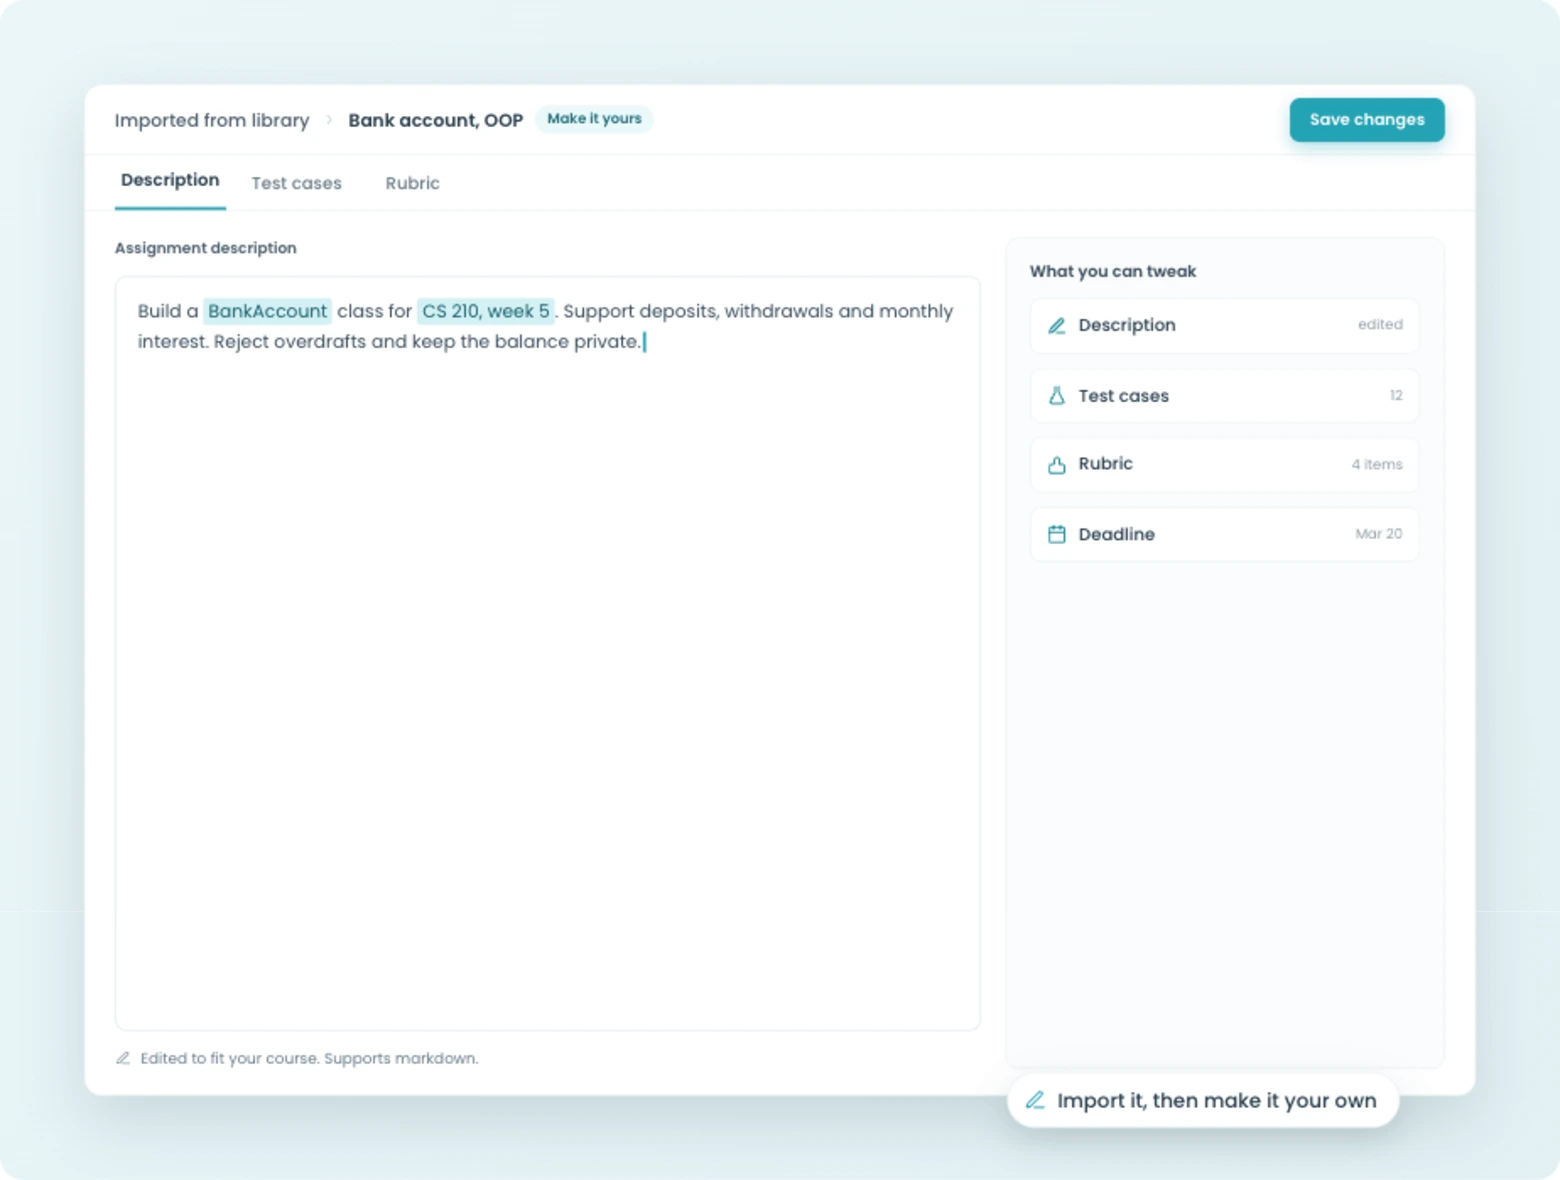Viewport: 1560px width, 1180px height.
Task: Click the calendar icon beside Deadline
Action: coord(1056,534)
